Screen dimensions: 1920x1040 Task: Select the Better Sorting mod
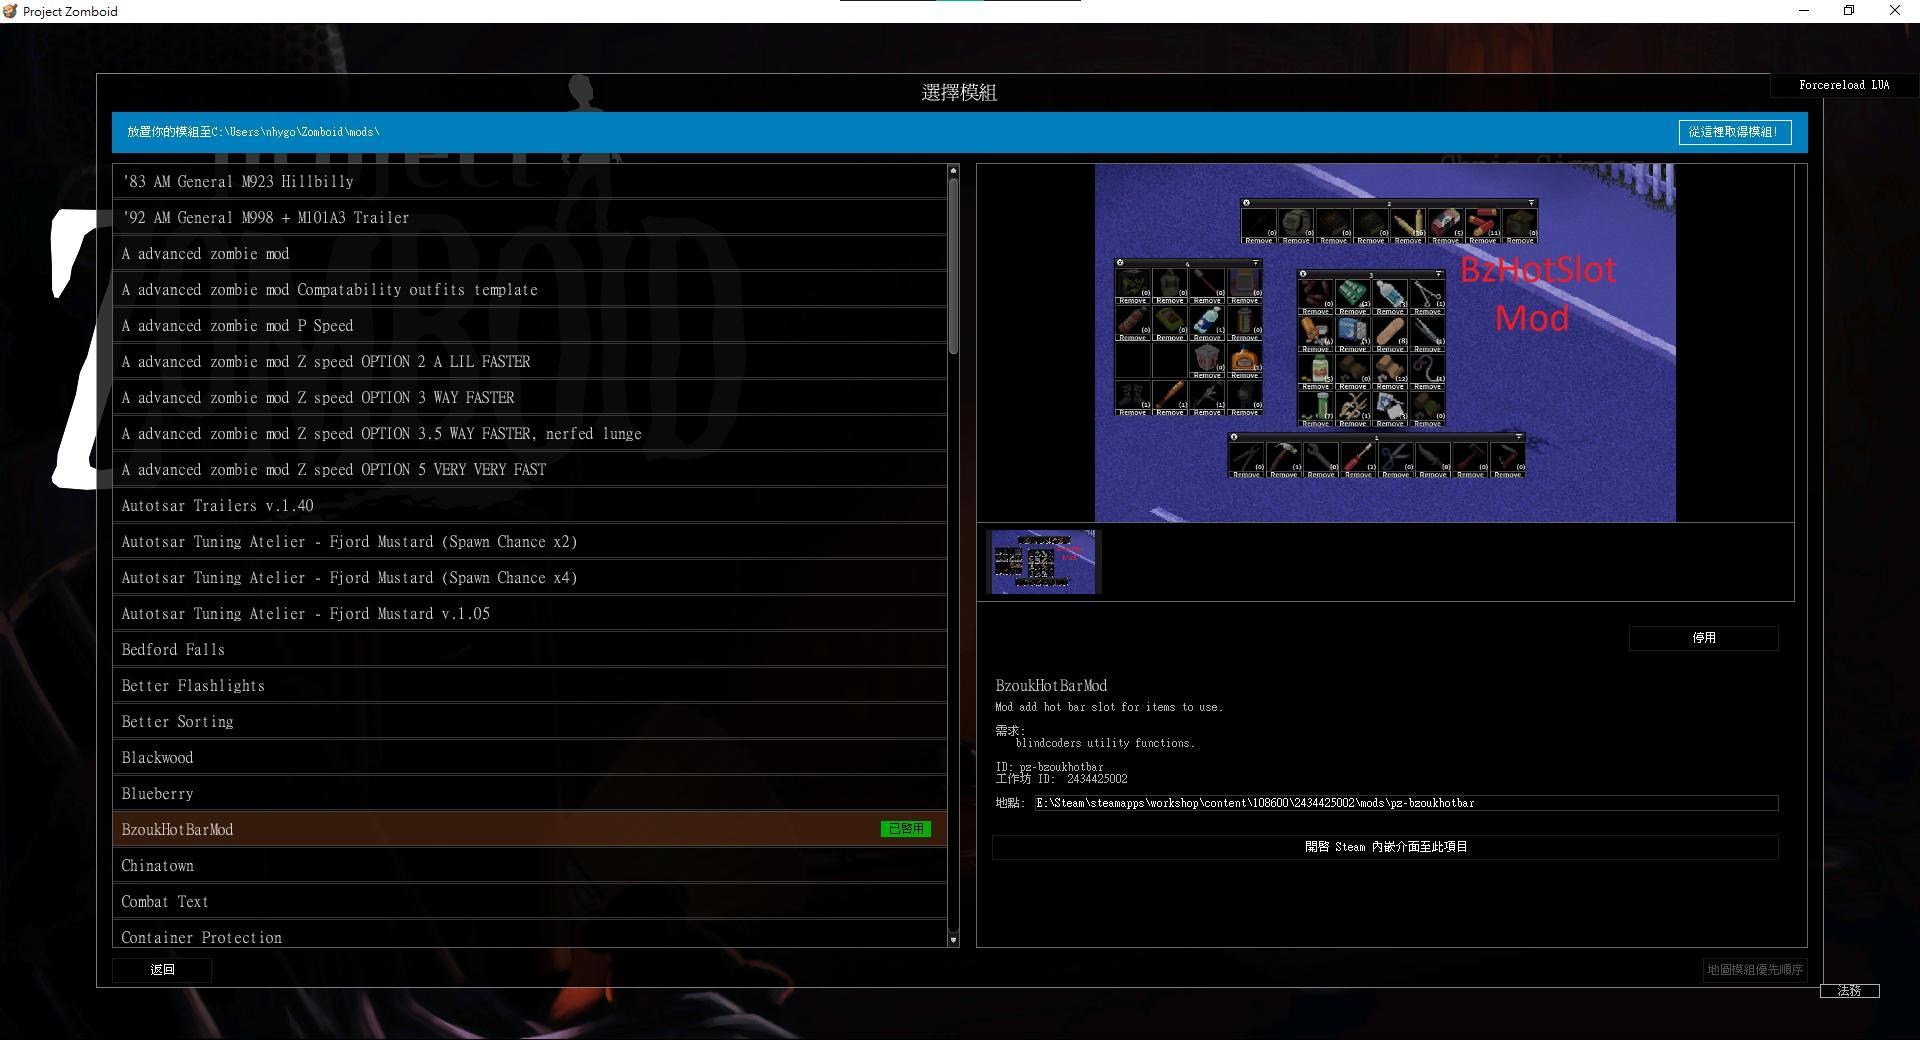click(530, 722)
